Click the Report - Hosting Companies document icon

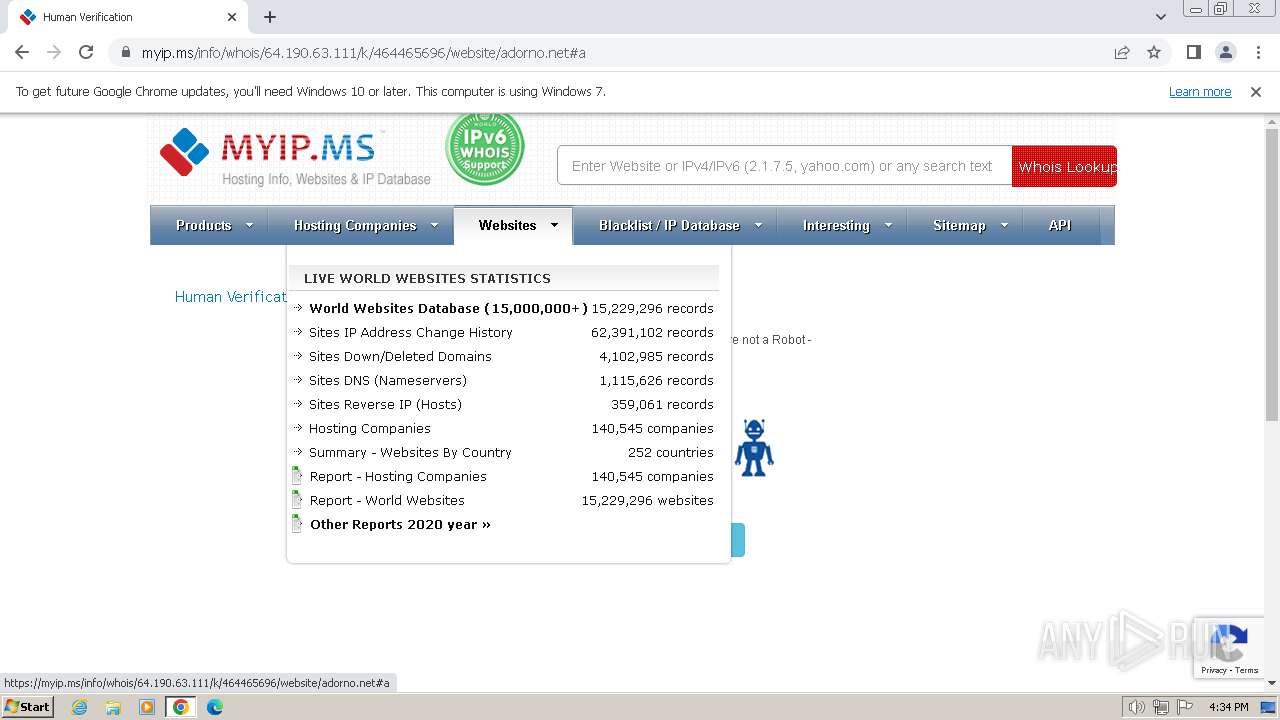point(297,476)
